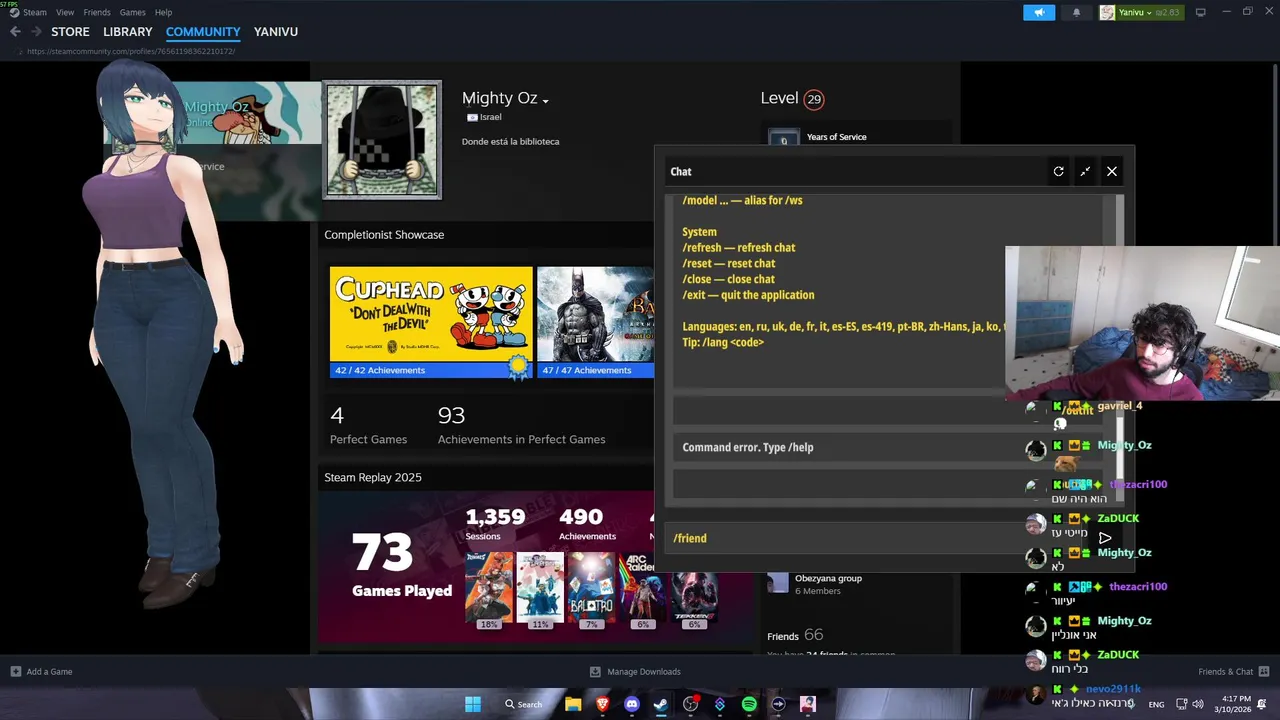Switch to Big Picture mode icon

1200,12
